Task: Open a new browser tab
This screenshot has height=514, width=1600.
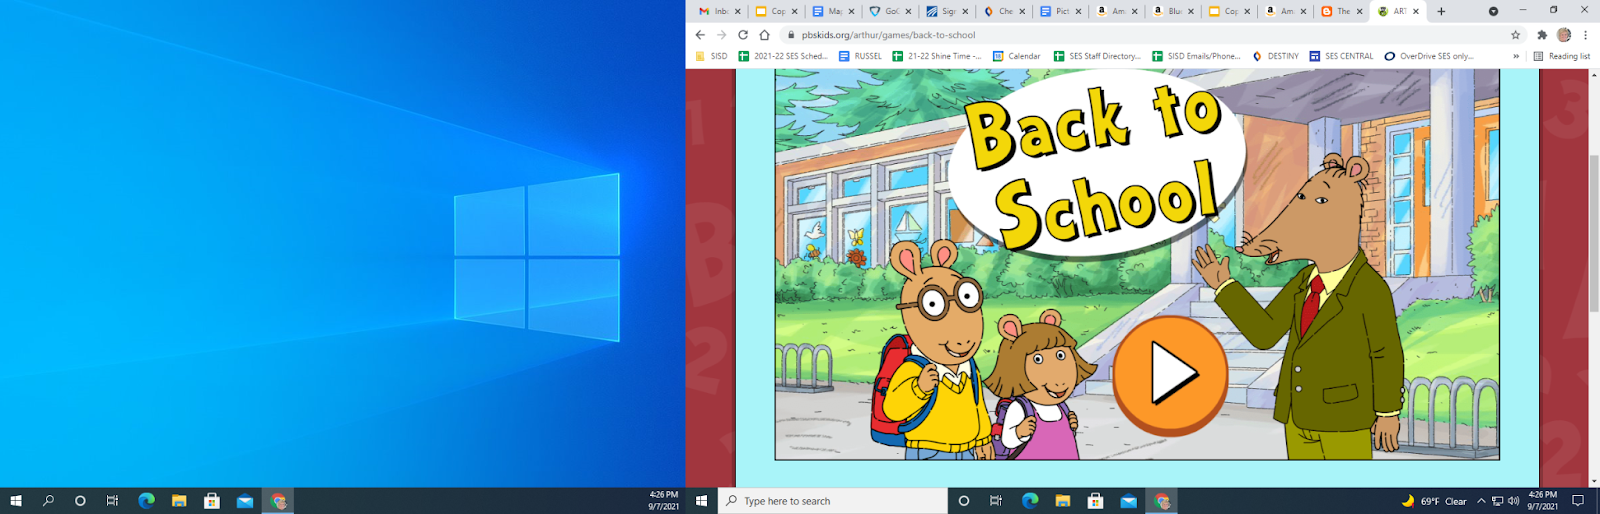Action: click(x=1441, y=12)
